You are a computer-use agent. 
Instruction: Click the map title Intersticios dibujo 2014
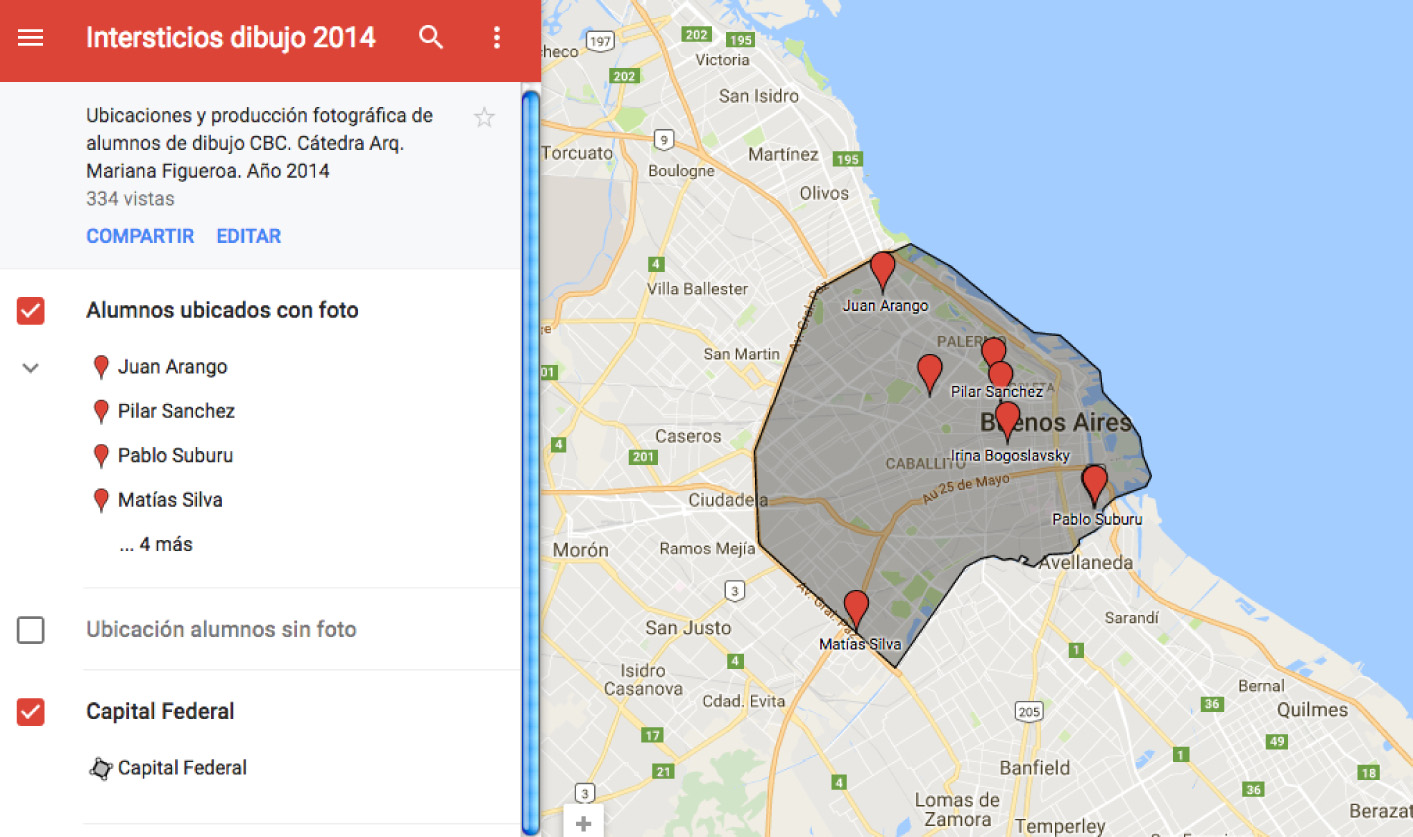(x=231, y=38)
